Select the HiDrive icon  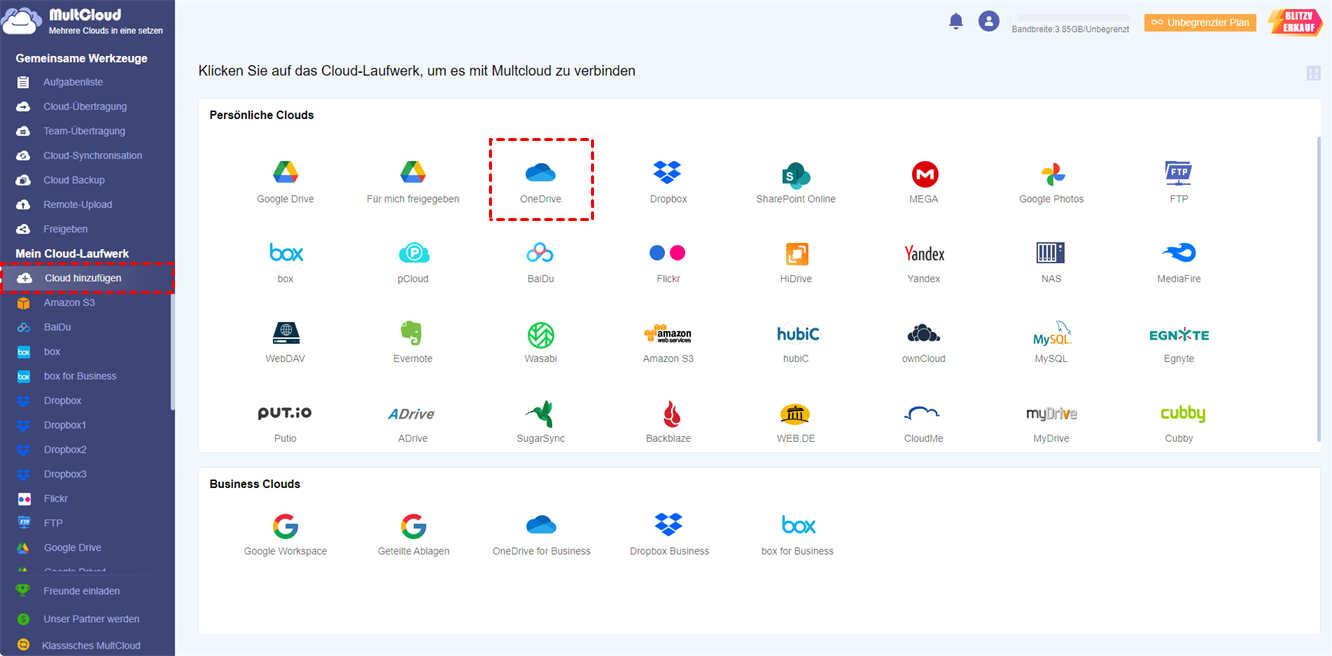coord(796,253)
